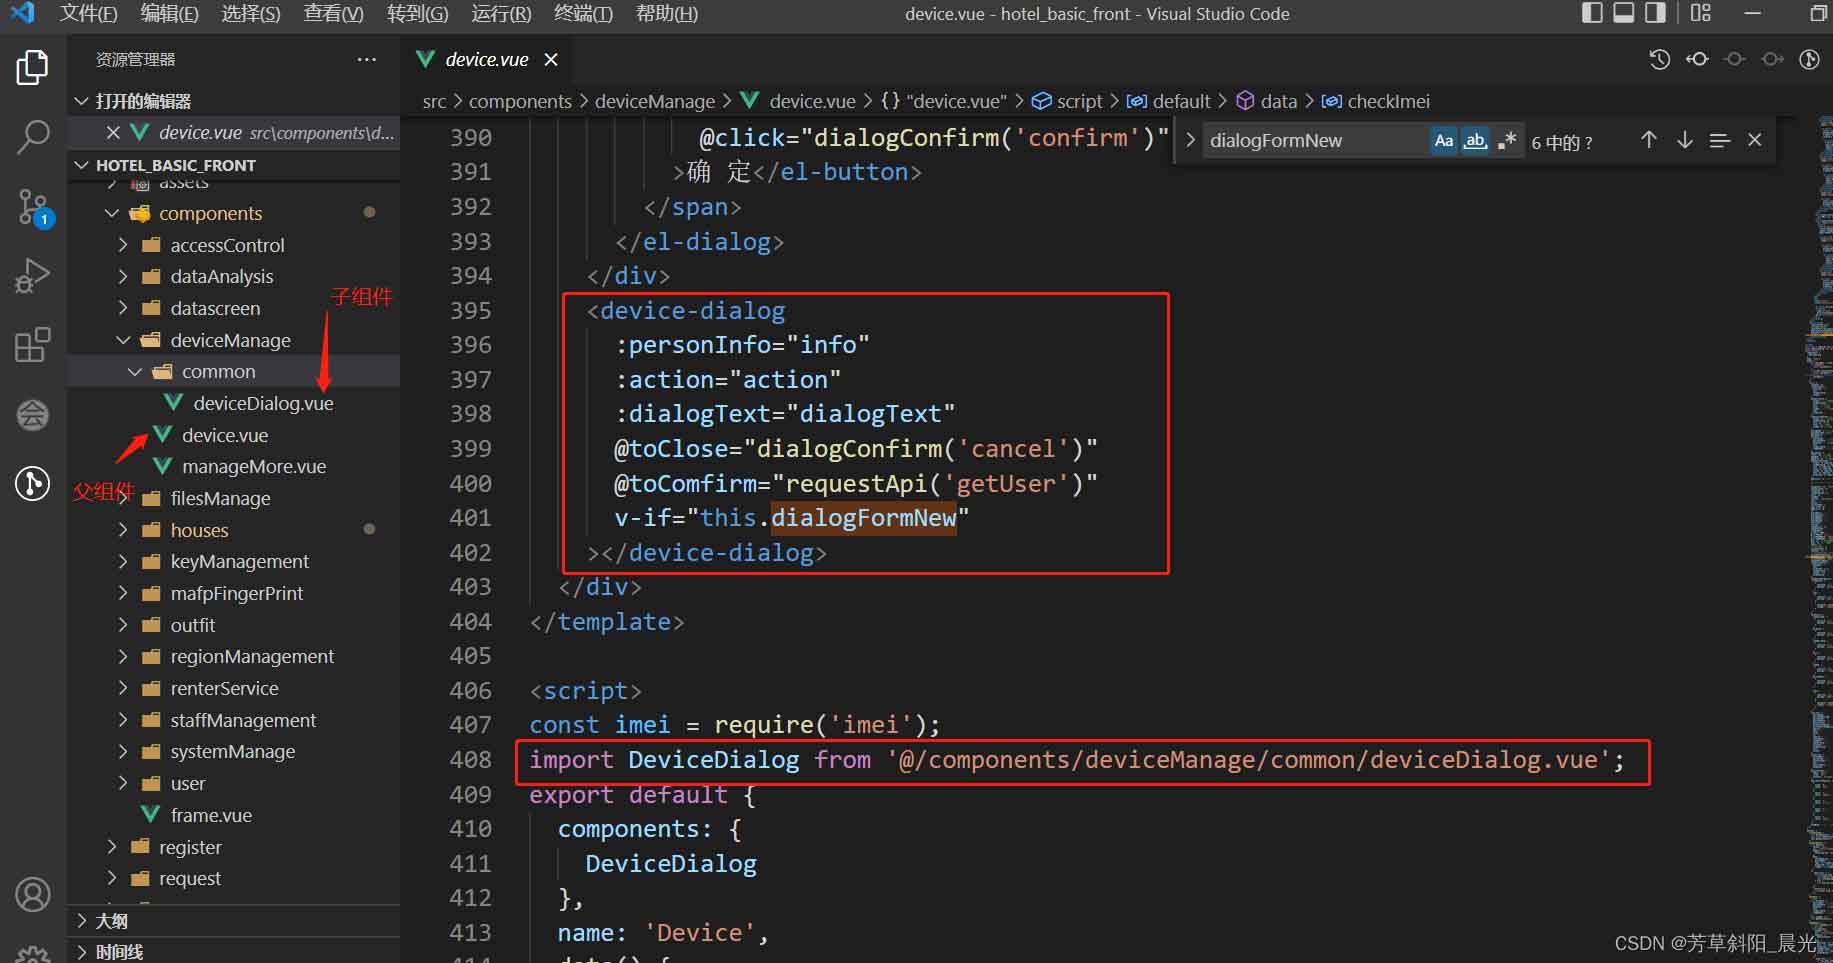Toggle Match Whole Word in find widget
1833x963 pixels.
click(x=1476, y=140)
